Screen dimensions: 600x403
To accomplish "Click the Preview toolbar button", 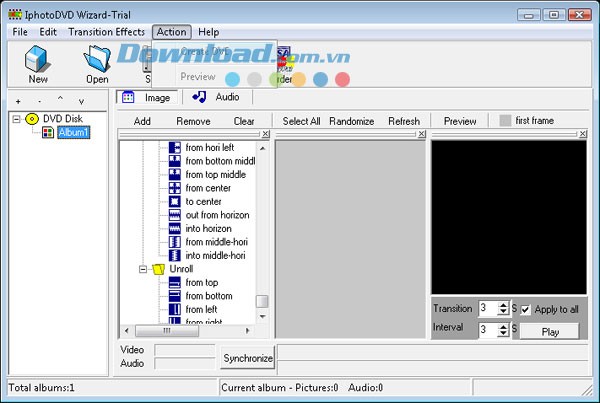I will pyautogui.click(x=460, y=121).
